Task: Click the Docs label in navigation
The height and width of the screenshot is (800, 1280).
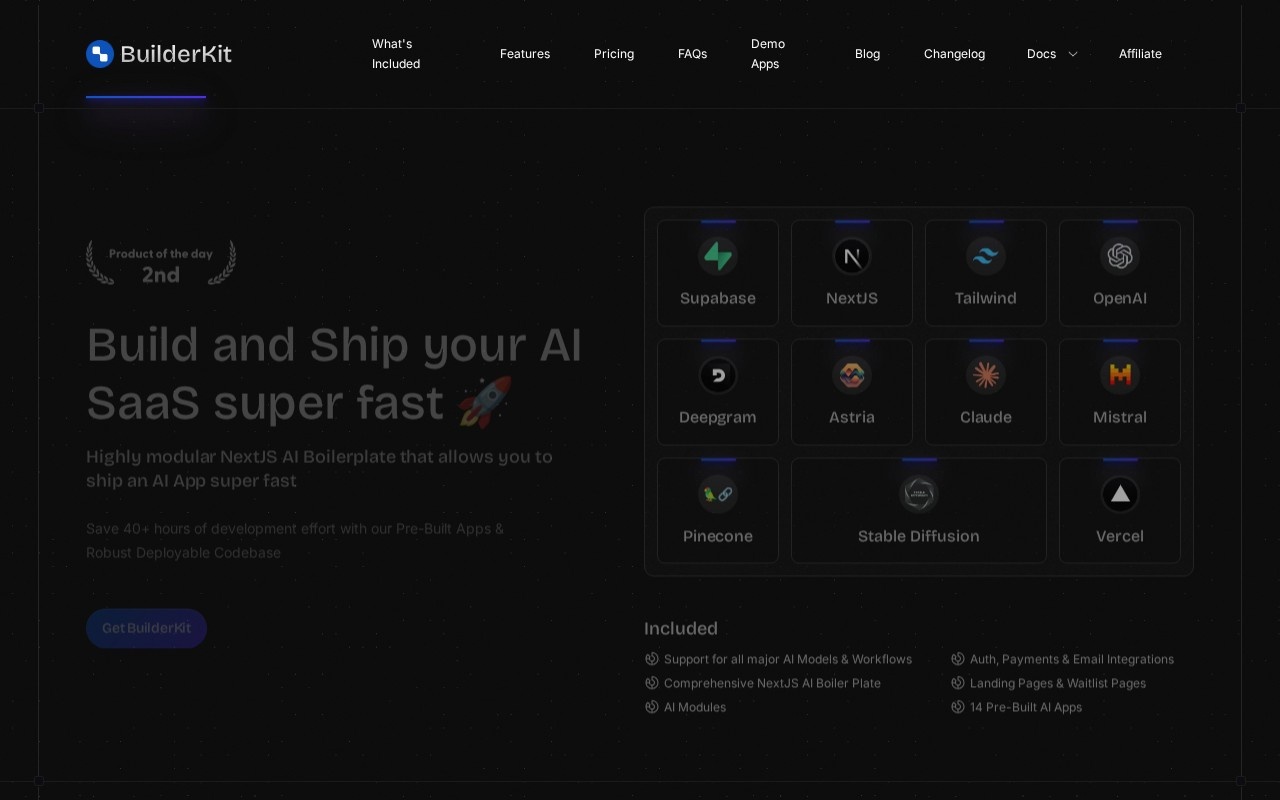Action: tap(1041, 54)
